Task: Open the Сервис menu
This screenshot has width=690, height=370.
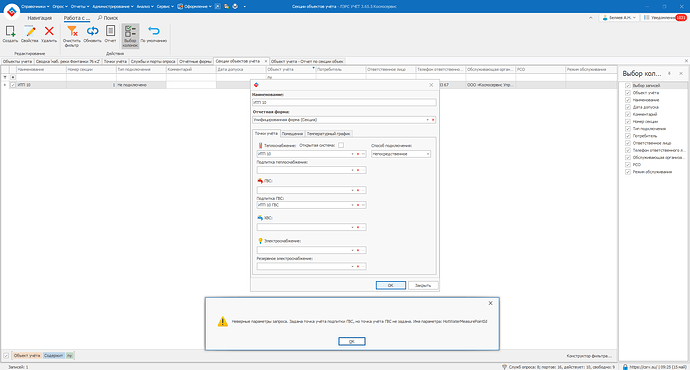Action: point(166,6)
